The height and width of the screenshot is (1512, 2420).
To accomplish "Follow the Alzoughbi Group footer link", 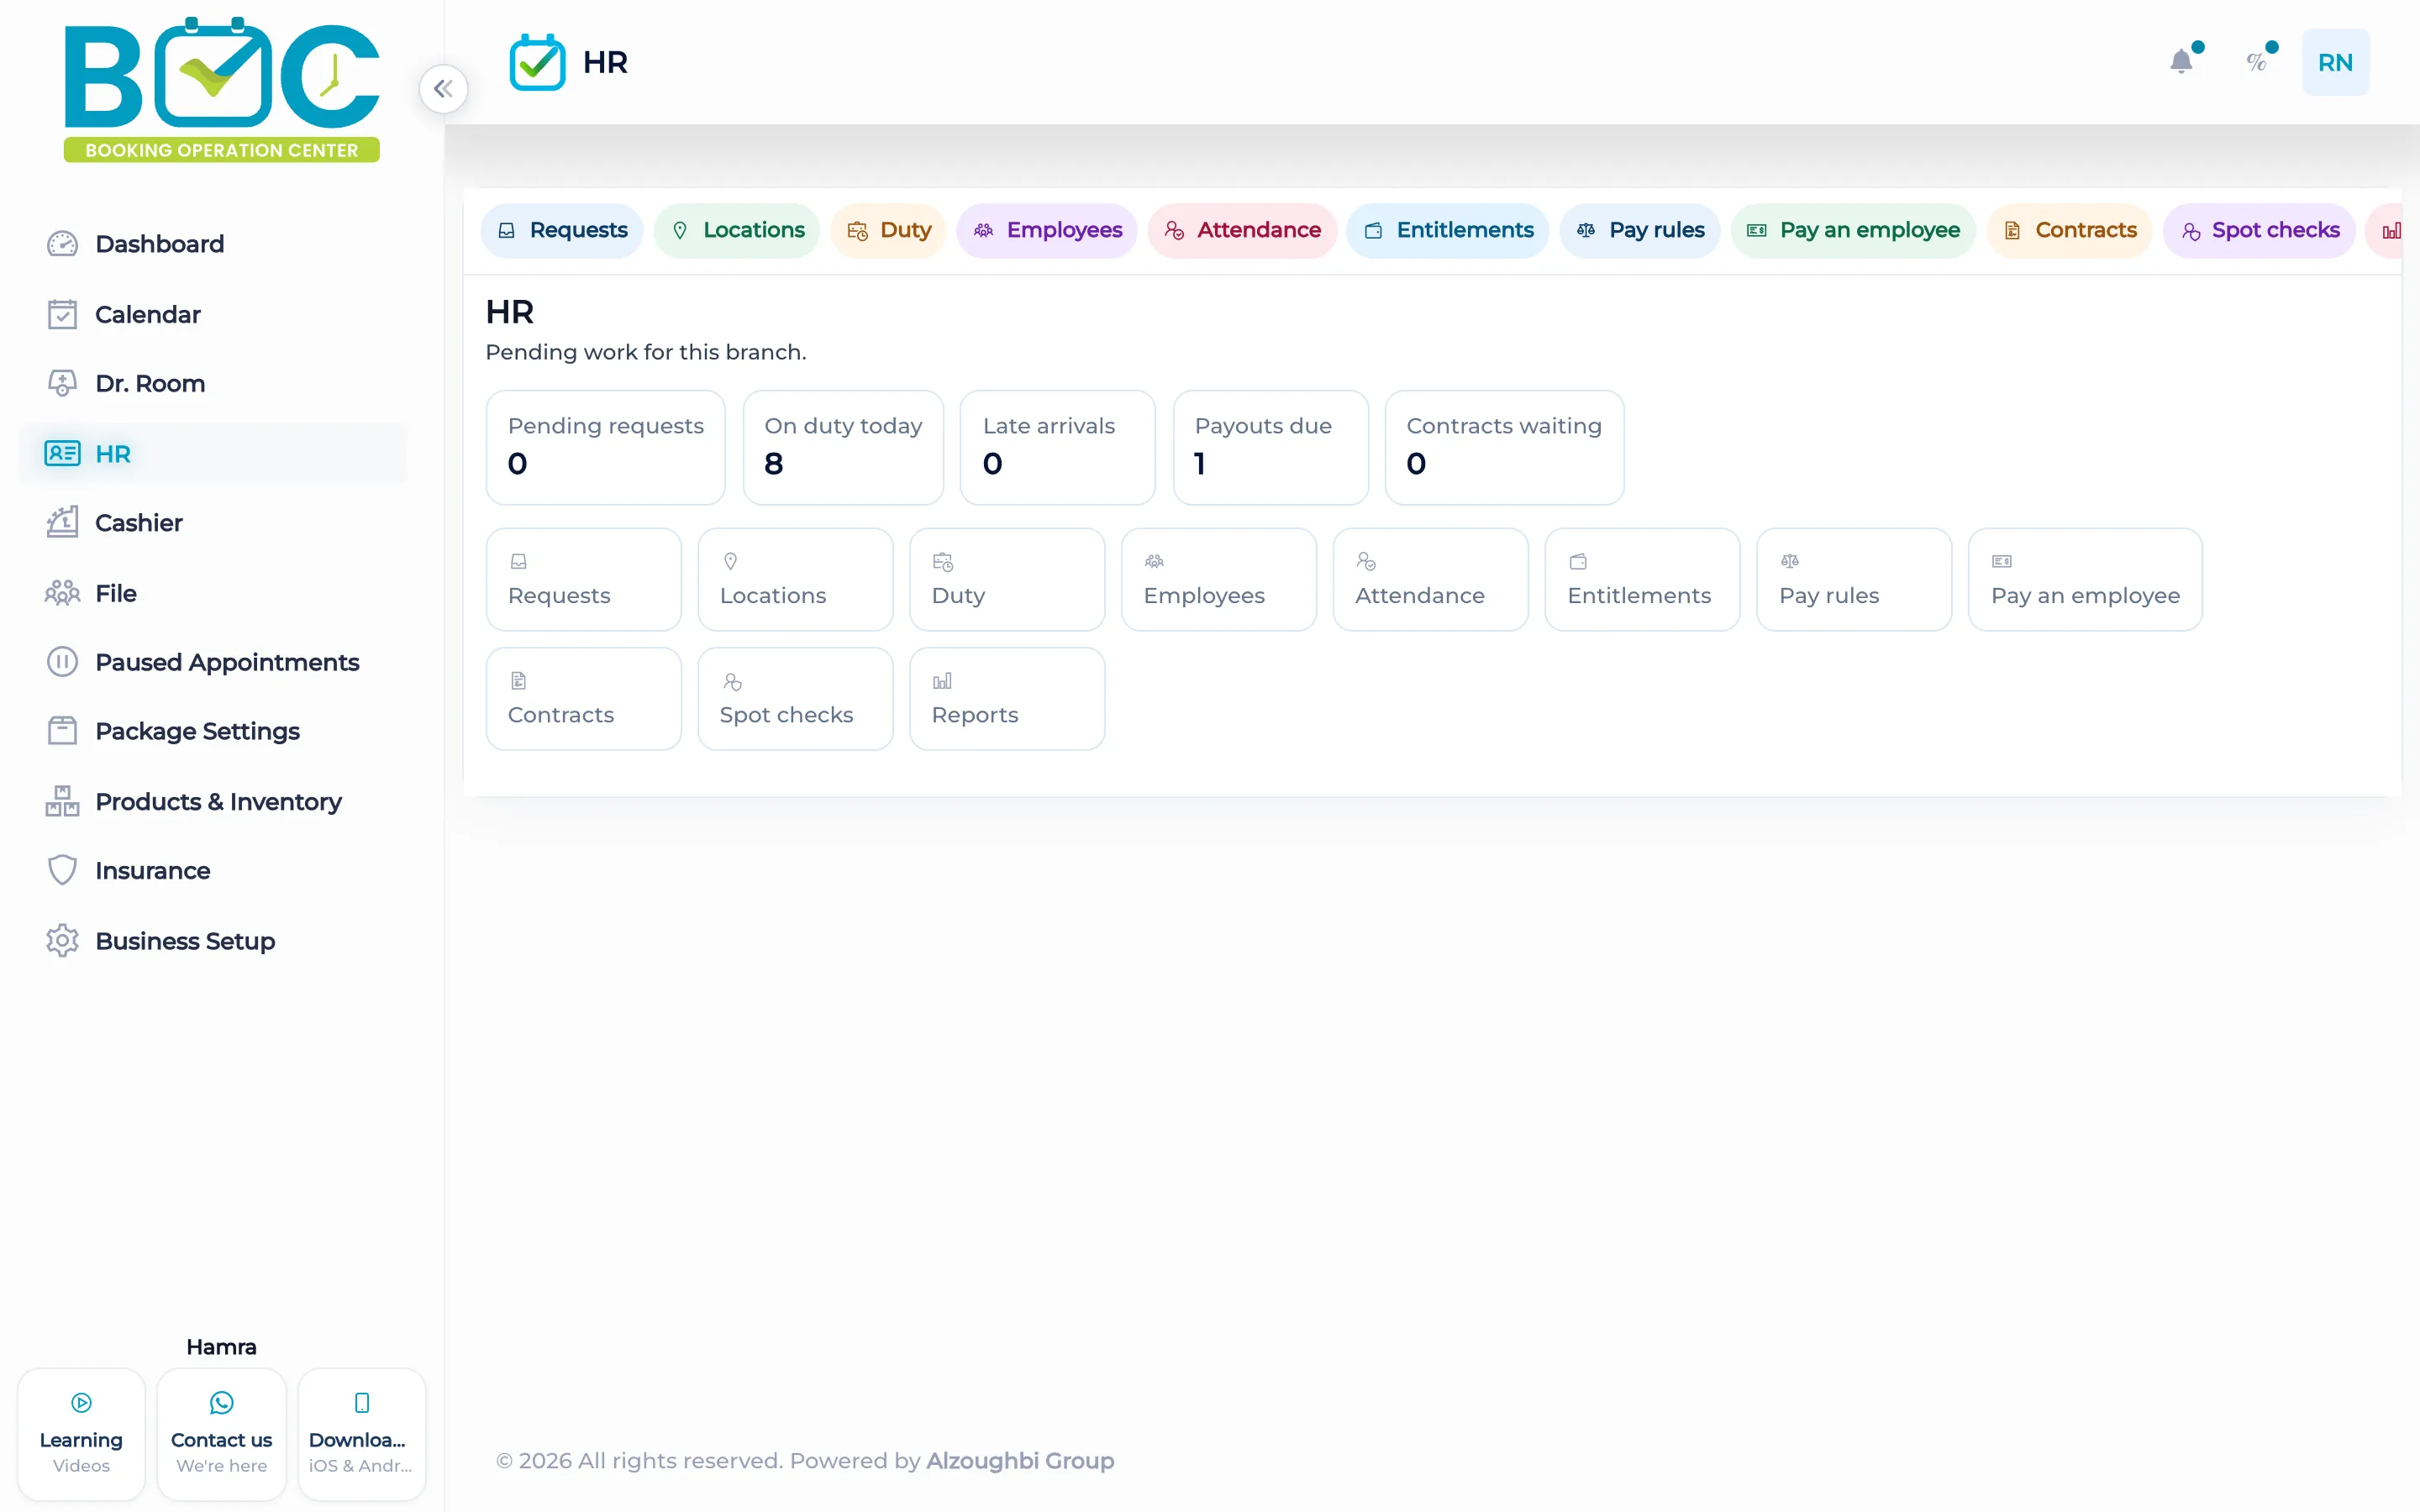I will [1020, 1461].
